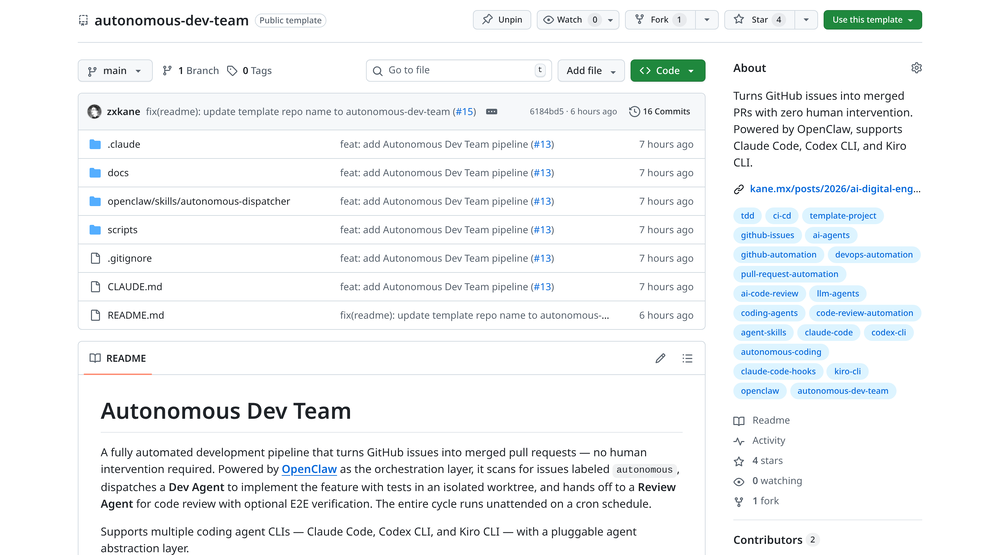The width and height of the screenshot is (1000, 555).
Task: Open the .gitignore file
Action: (129, 258)
